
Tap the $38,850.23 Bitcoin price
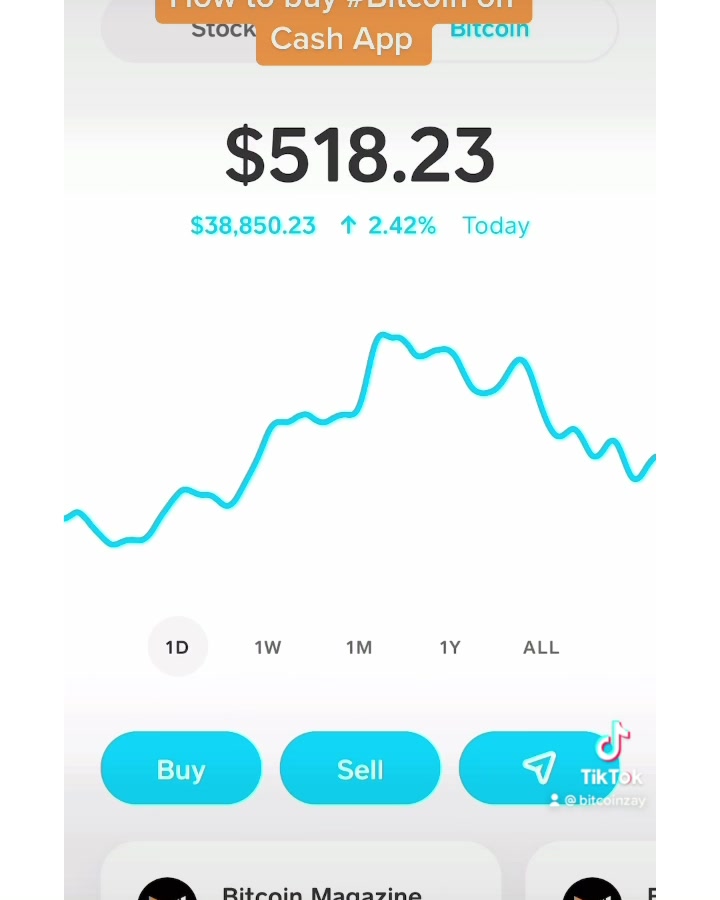tap(253, 226)
